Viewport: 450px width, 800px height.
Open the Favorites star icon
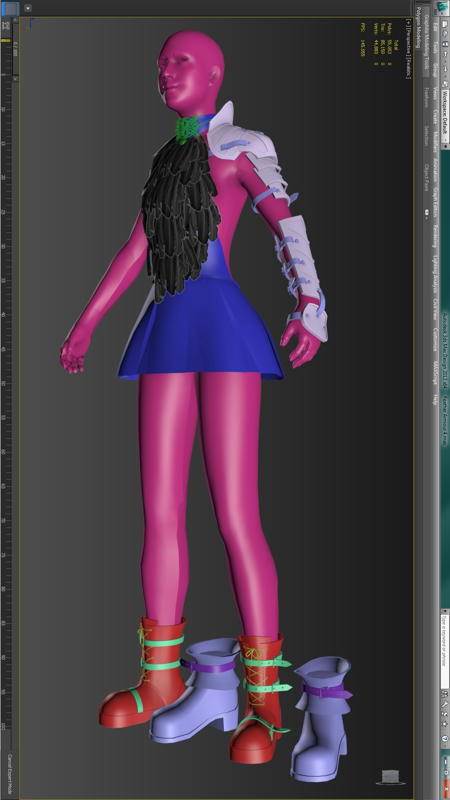click(x=445, y=724)
